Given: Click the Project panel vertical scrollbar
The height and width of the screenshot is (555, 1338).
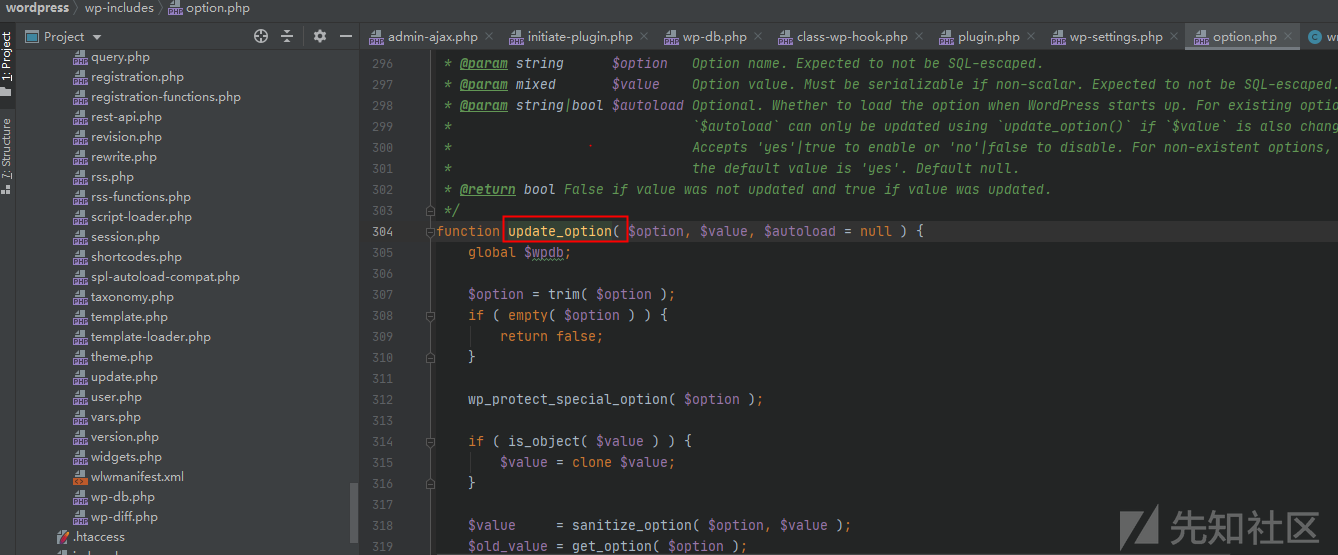Looking at the screenshot, I should [353, 510].
